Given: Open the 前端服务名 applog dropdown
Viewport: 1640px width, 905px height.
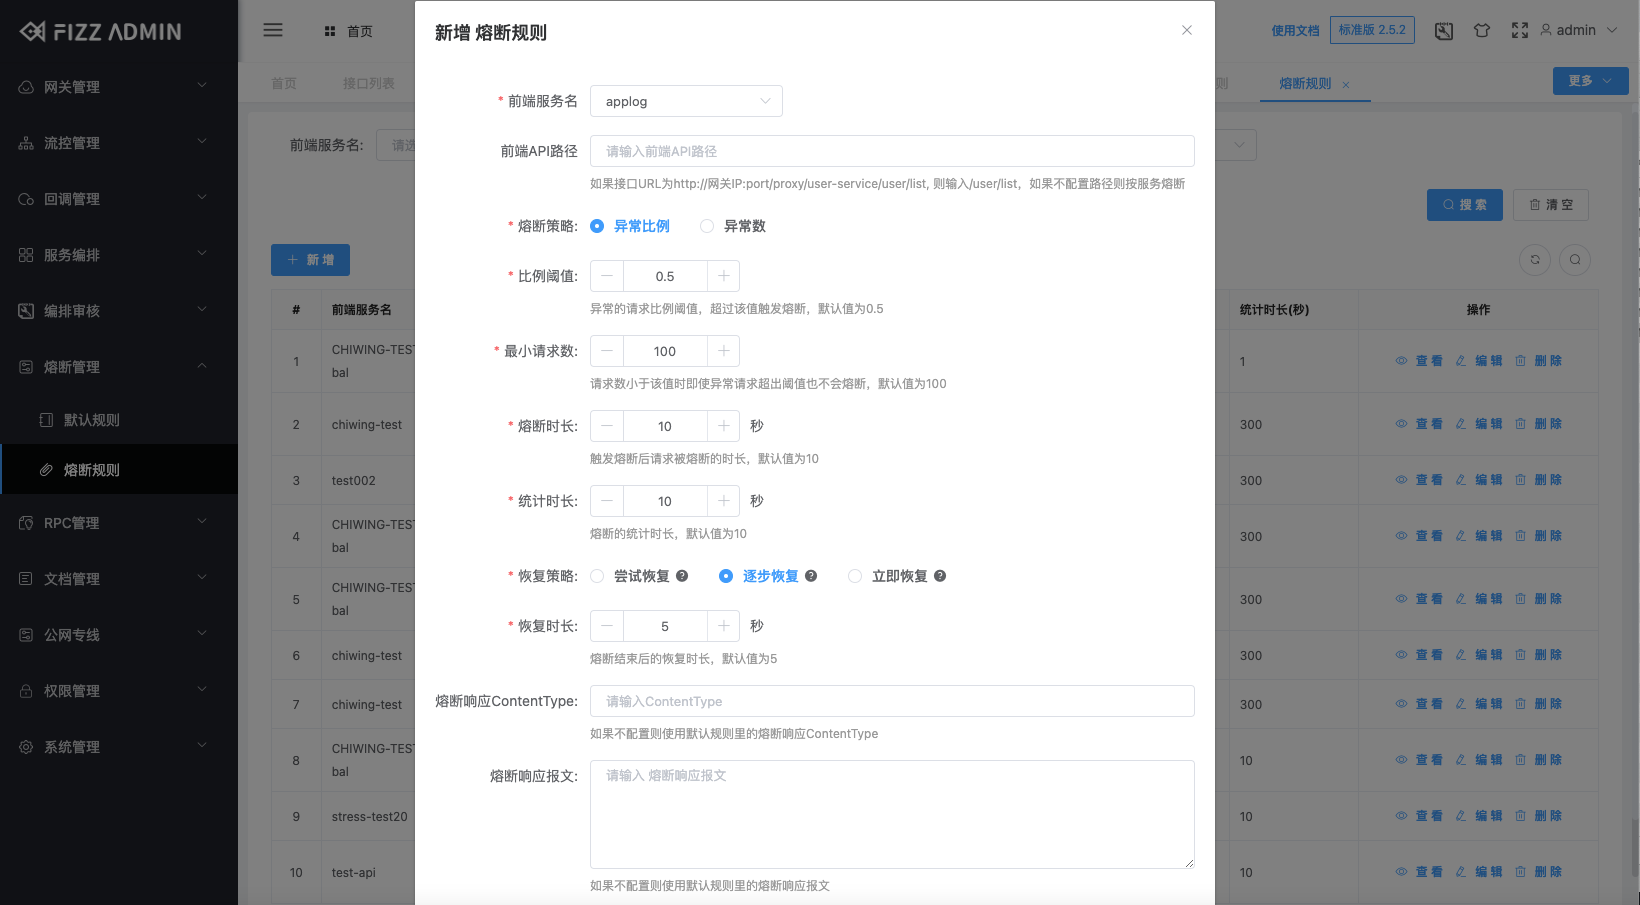Looking at the screenshot, I should 686,101.
